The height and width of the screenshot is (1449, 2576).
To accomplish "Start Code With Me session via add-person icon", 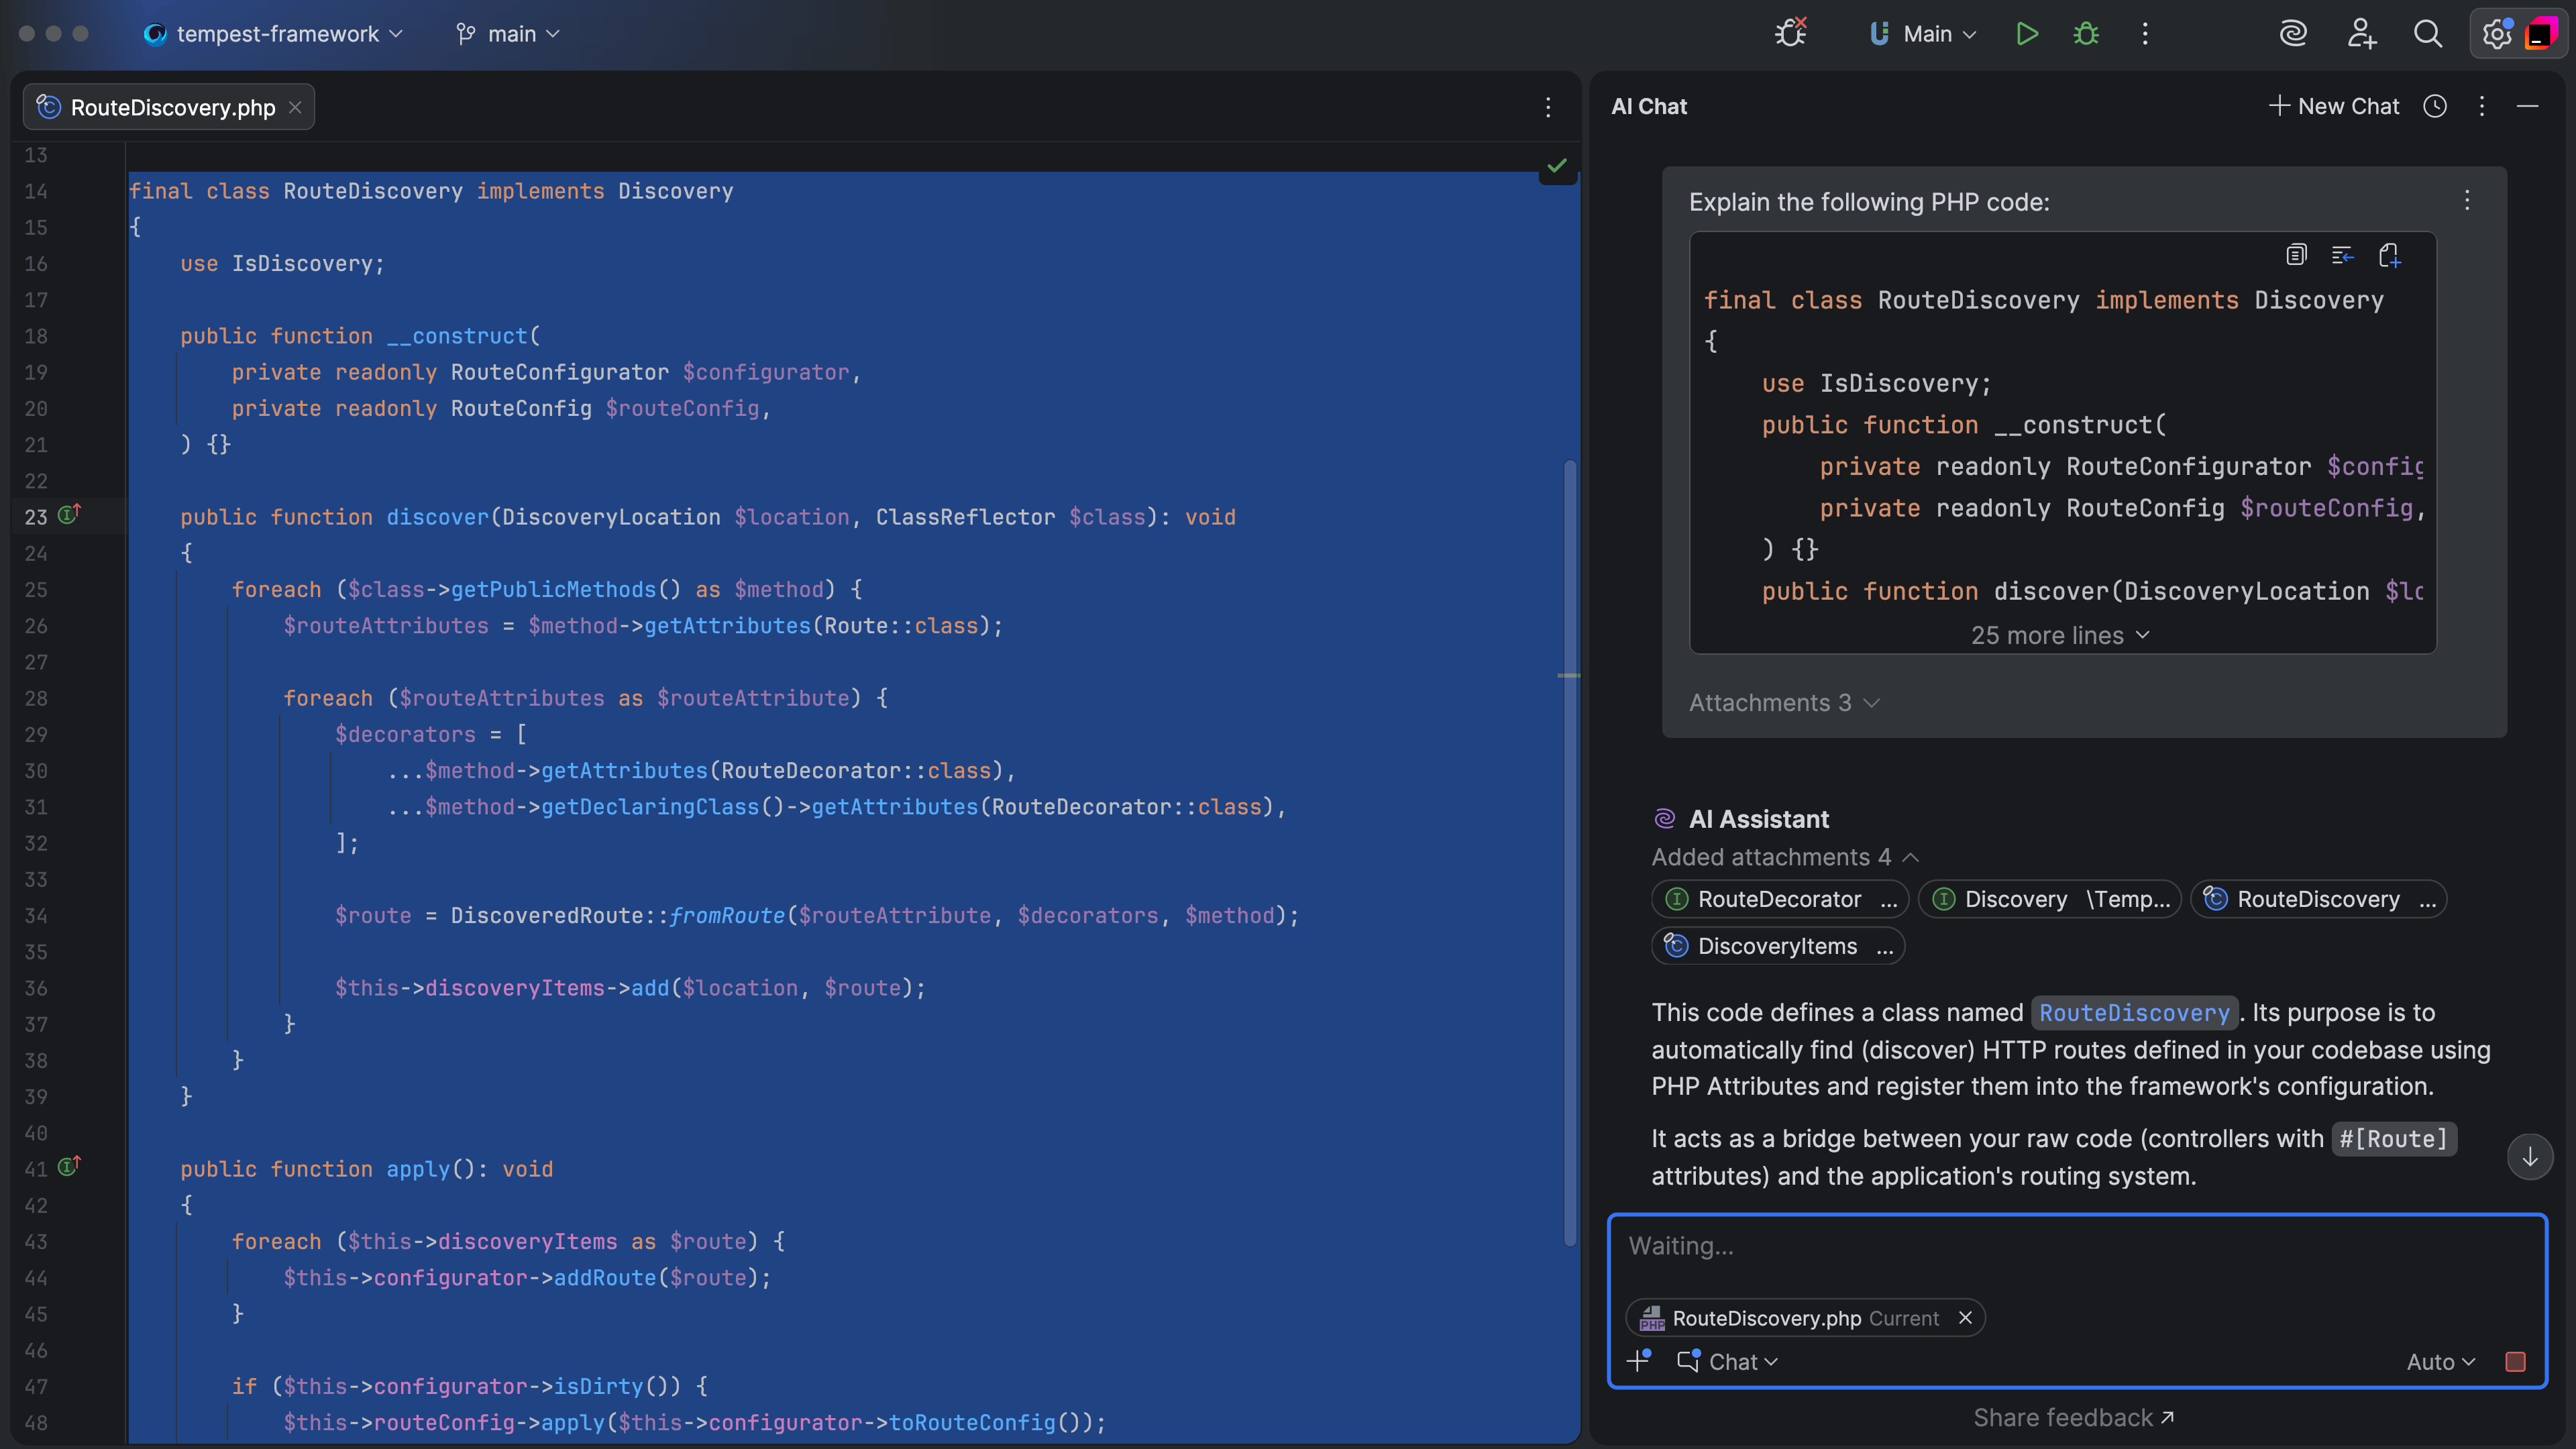I will 2361,33.
